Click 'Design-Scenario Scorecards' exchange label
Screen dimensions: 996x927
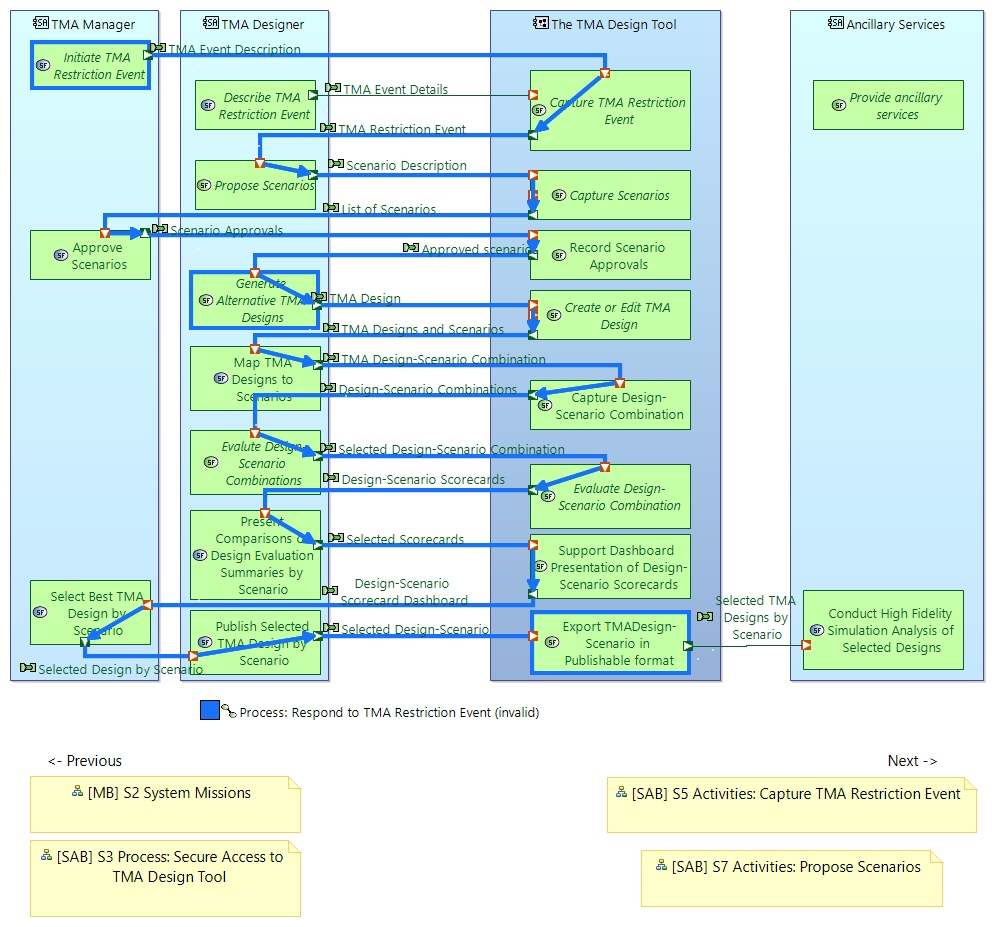tap(423, 479)
